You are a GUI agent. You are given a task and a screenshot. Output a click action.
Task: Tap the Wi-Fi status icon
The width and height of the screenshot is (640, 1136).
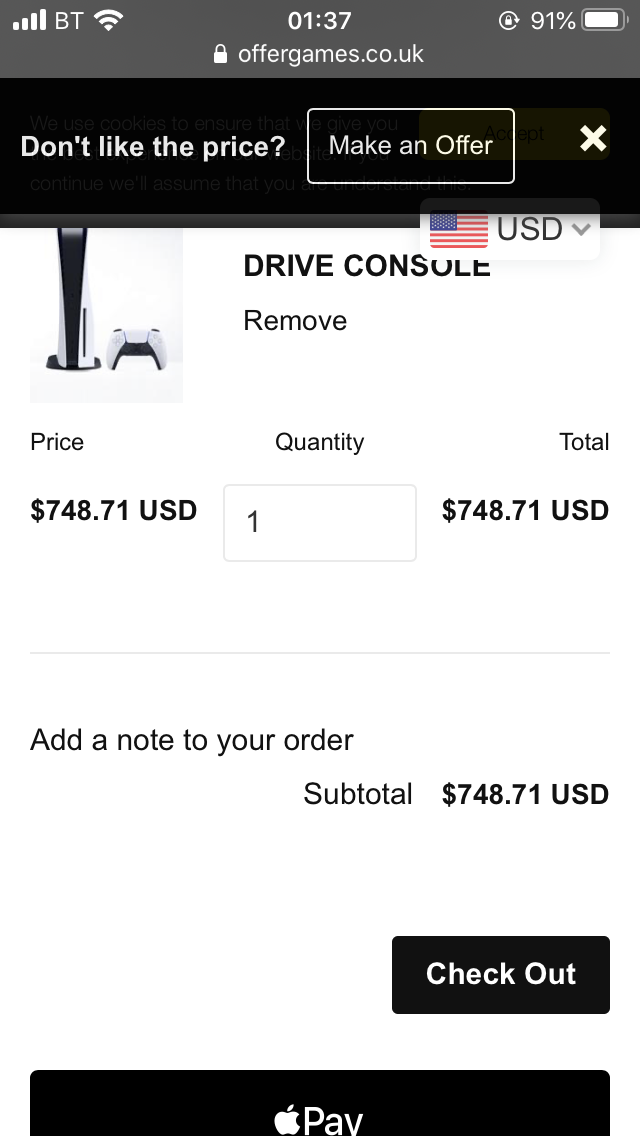(x=108, y=20)
